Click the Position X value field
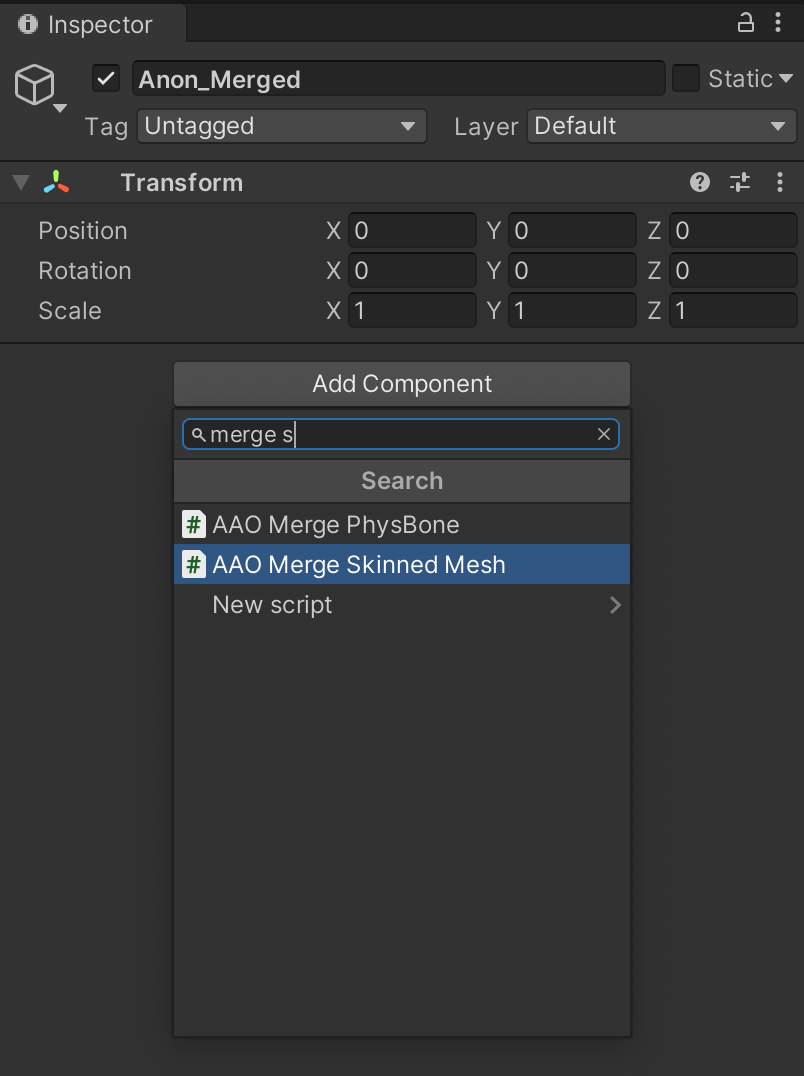This screenshot has width=804, height=1076. [x=412, y=230]
